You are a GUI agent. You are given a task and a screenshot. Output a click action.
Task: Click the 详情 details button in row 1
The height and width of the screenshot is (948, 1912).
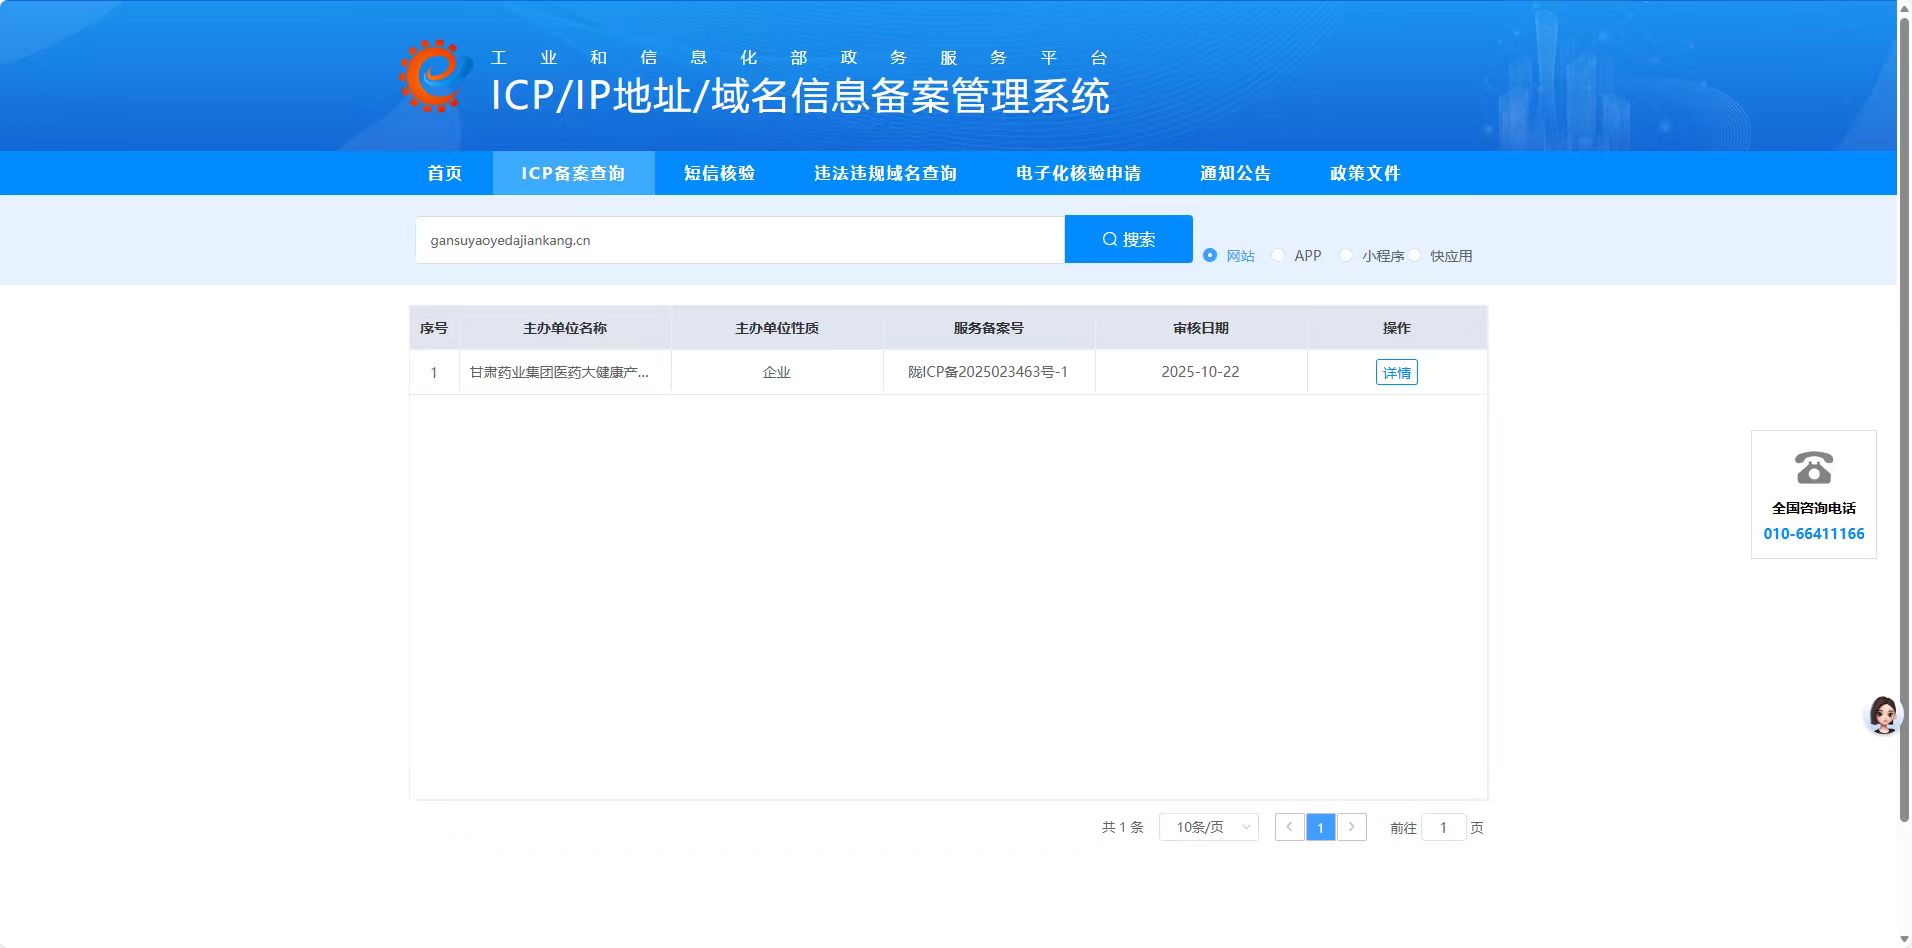click(x=1396, y=372)
